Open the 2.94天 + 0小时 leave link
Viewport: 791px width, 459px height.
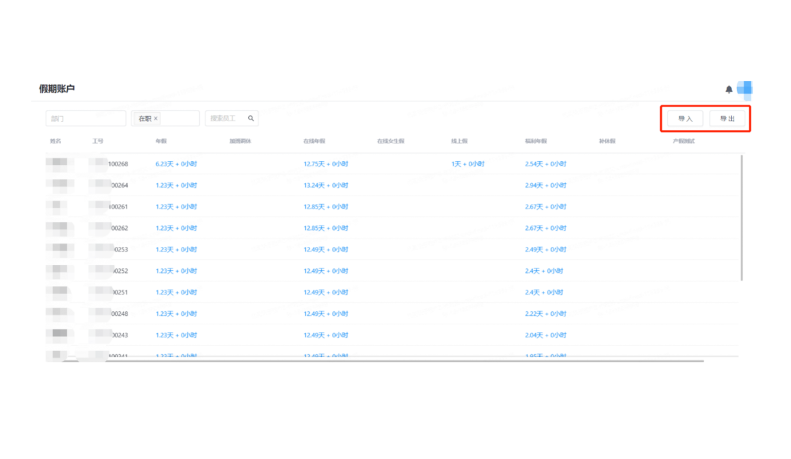(545, 185)
